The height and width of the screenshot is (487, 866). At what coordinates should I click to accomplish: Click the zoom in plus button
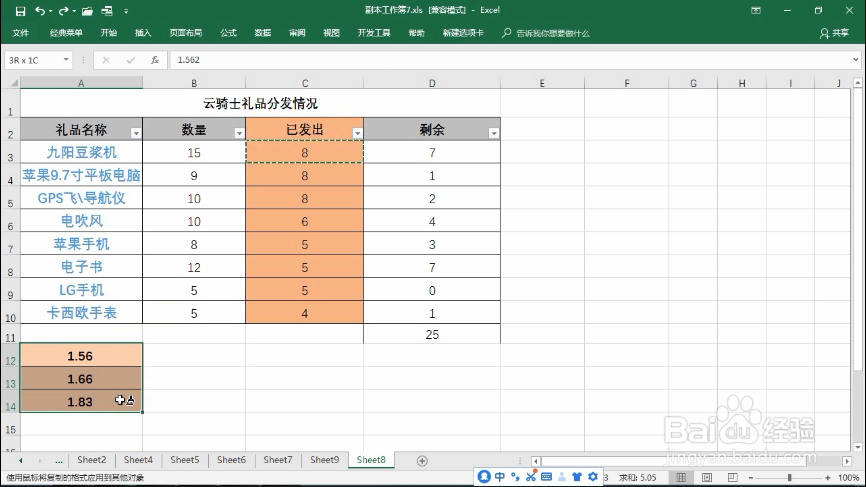(x=827, y=478)
